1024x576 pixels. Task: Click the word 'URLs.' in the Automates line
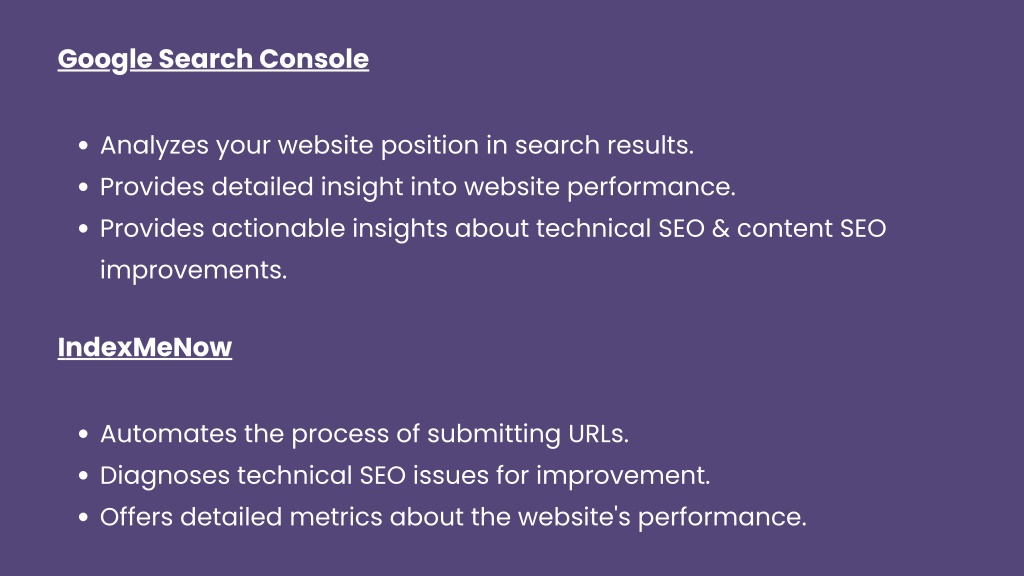coord(598,434)
